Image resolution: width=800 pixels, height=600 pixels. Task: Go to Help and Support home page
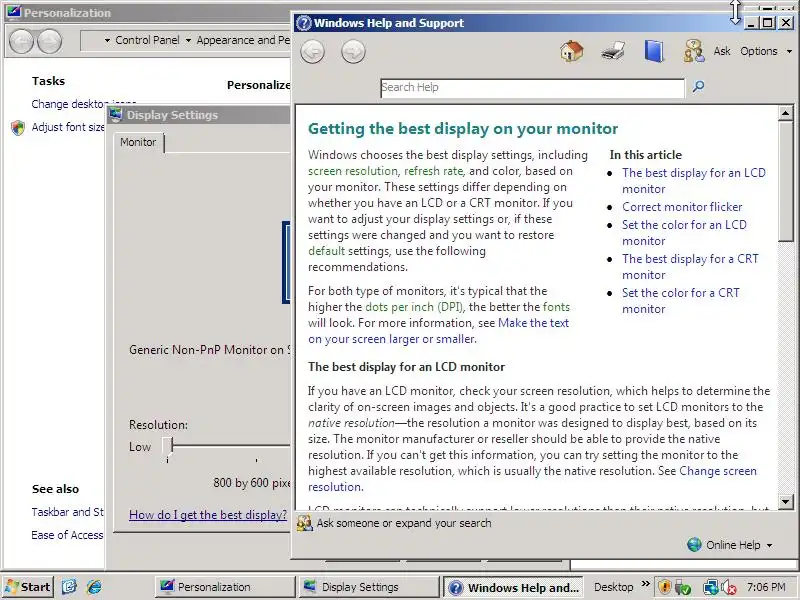[x=571, y=51]
